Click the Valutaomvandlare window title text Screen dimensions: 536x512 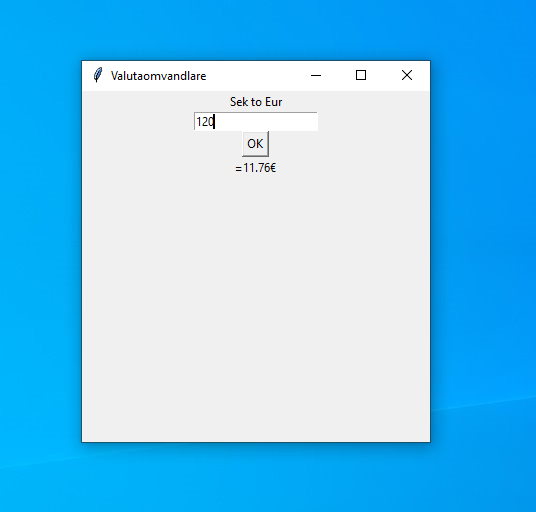(159, 76)
